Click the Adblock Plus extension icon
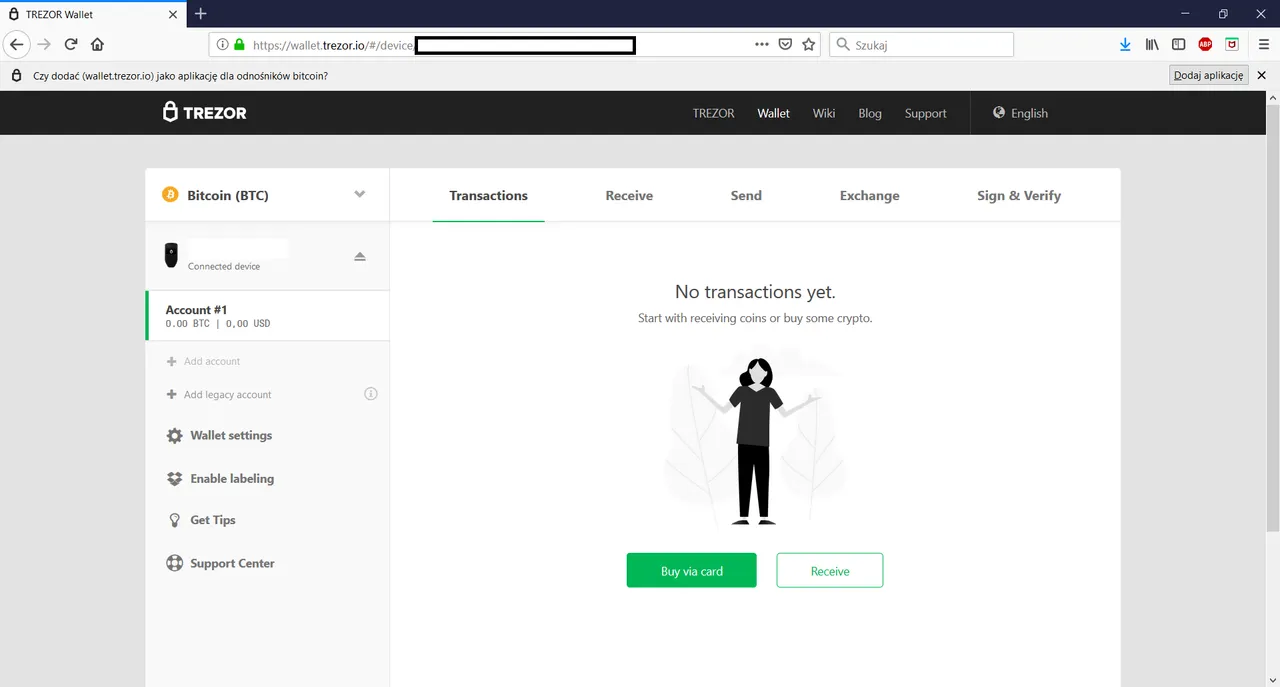 (x=1205, y=44)
